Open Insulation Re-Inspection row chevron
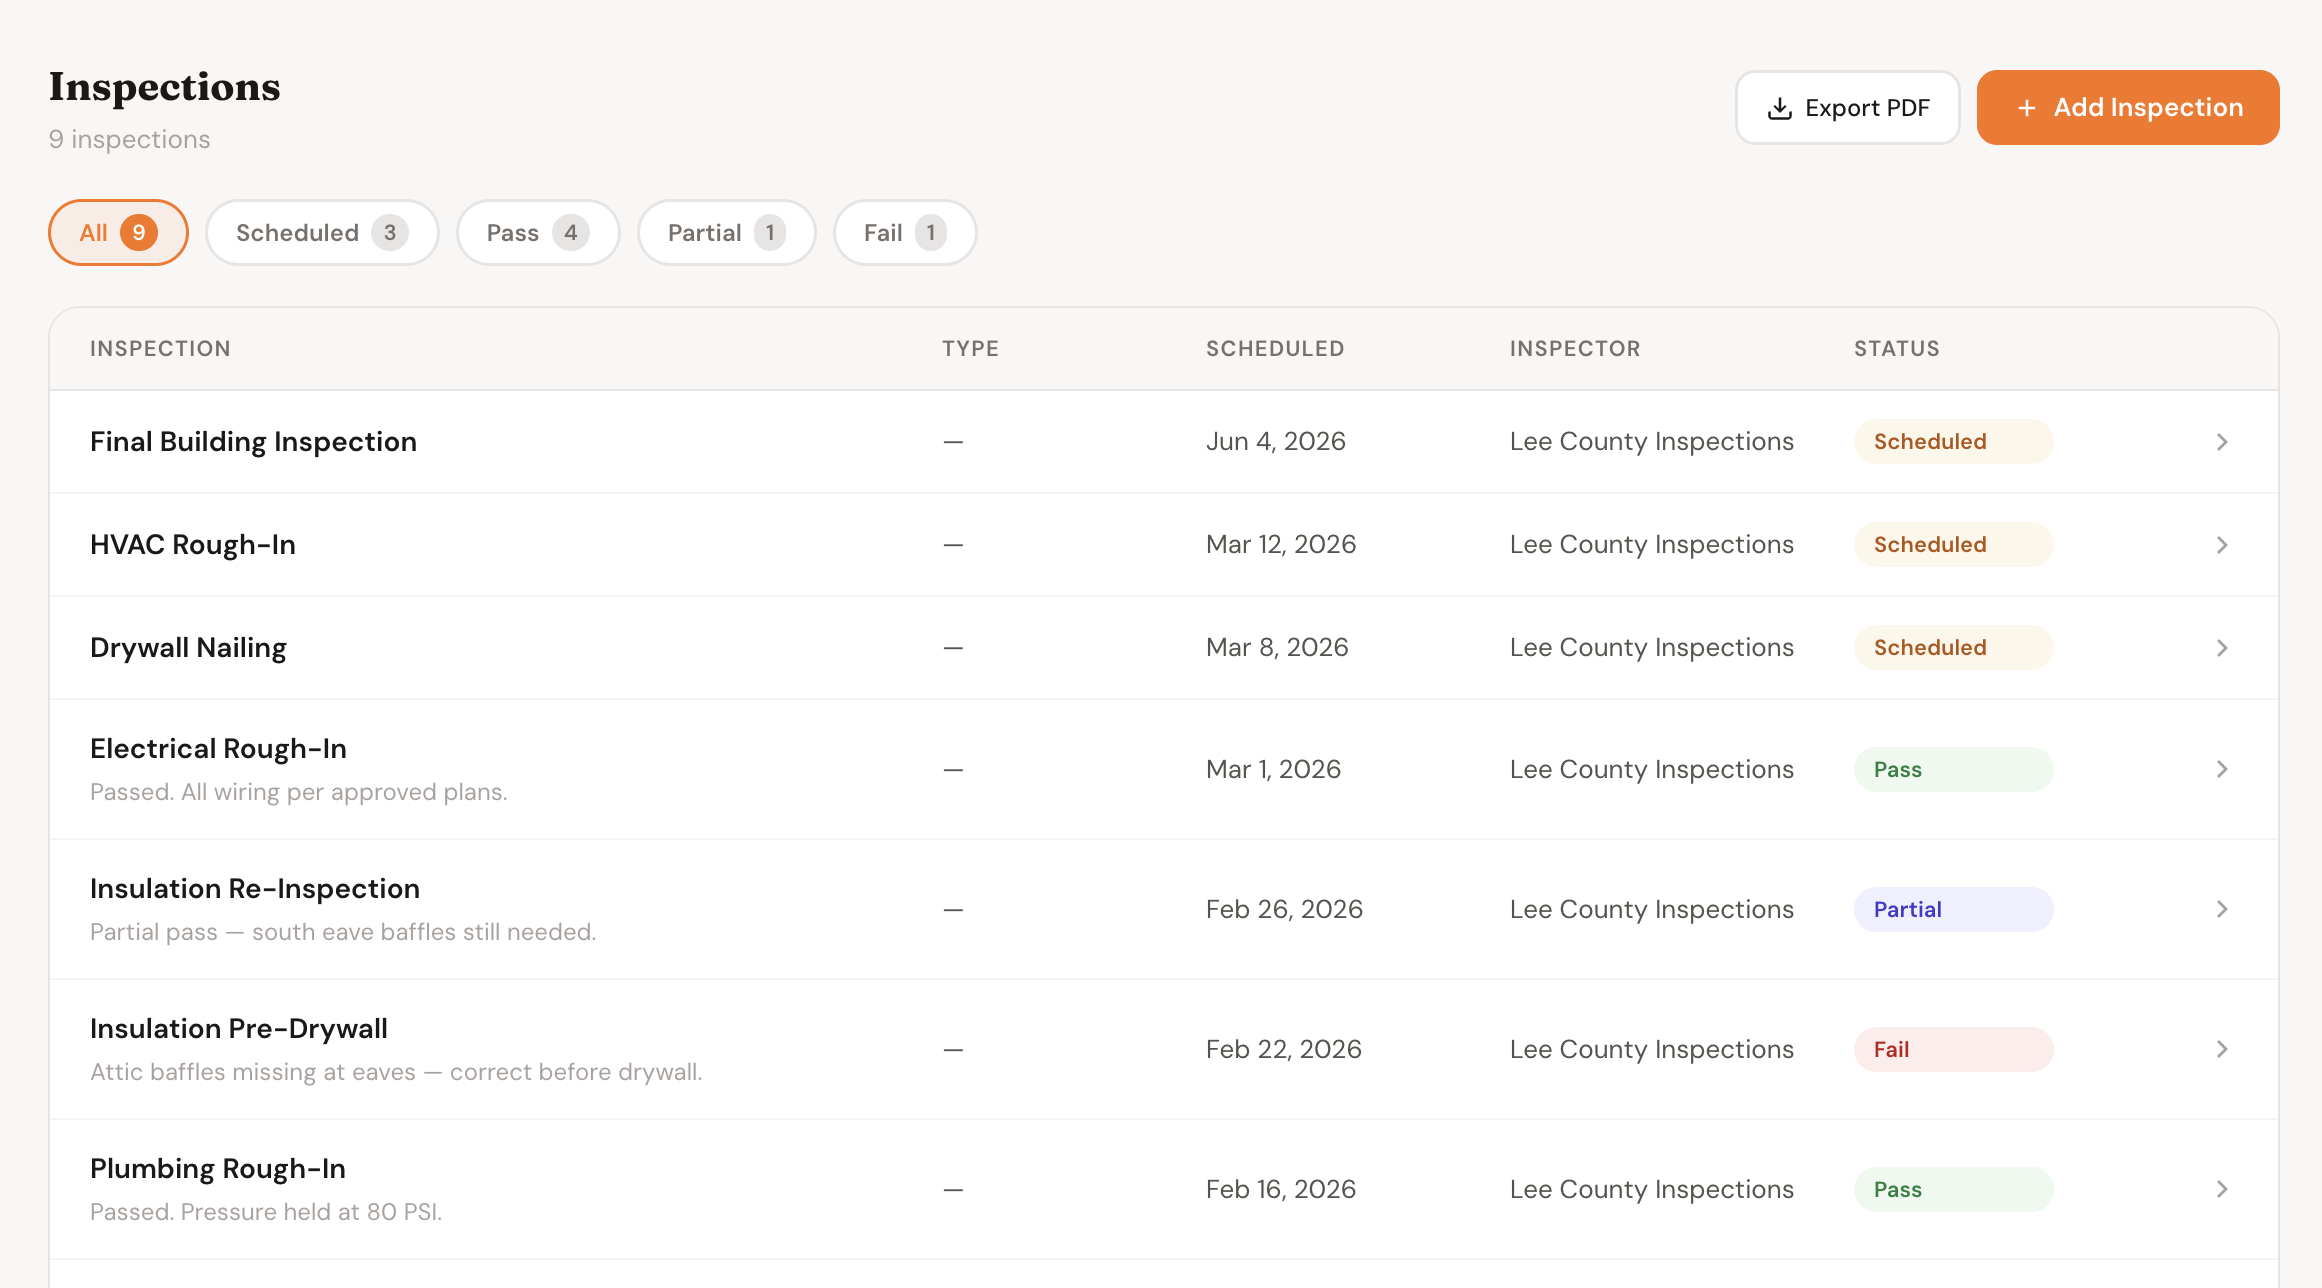 pos(2222,909)
